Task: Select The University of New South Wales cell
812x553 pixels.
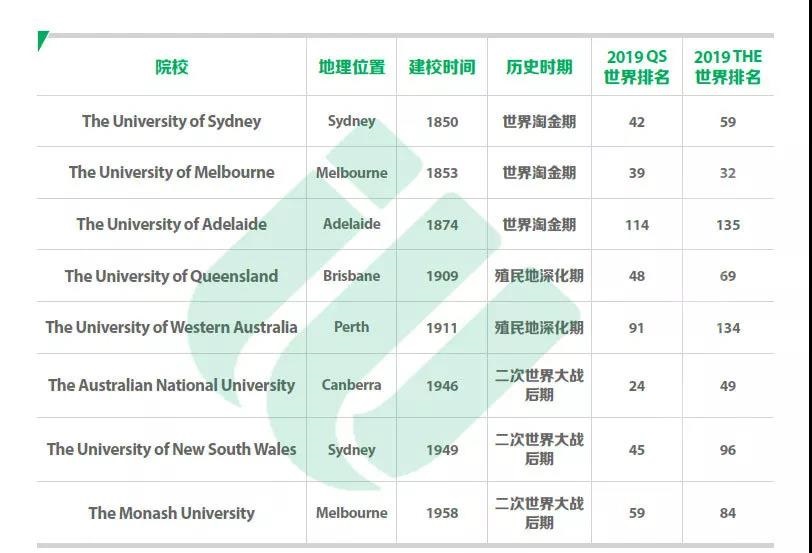Action: click(171, 449)
